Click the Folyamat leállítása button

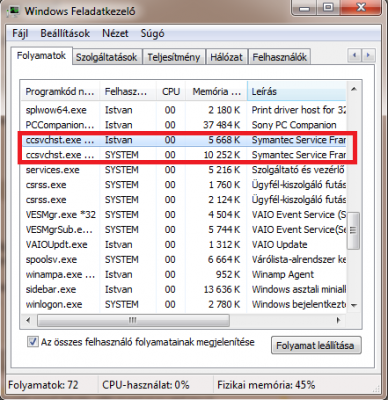(316, 346)
